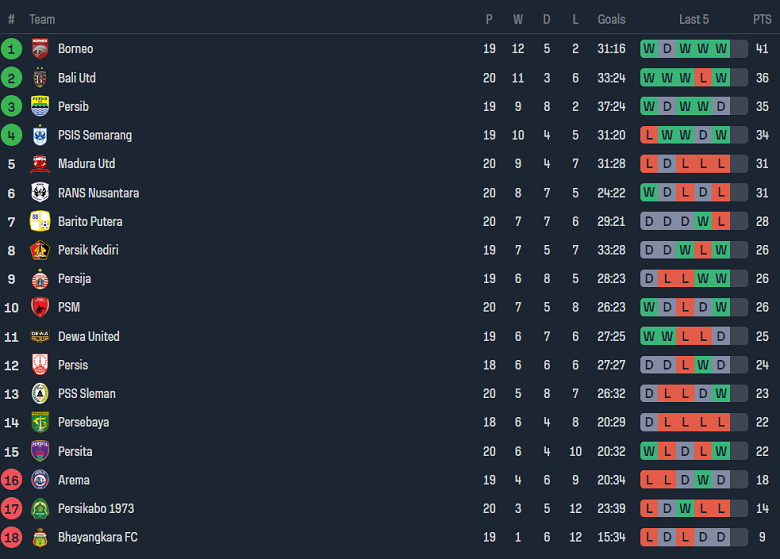Image resolution: width=780 pixels, height=559 pixels.
Task: Click the Bali Utd team logo
Action: [40, 77]
